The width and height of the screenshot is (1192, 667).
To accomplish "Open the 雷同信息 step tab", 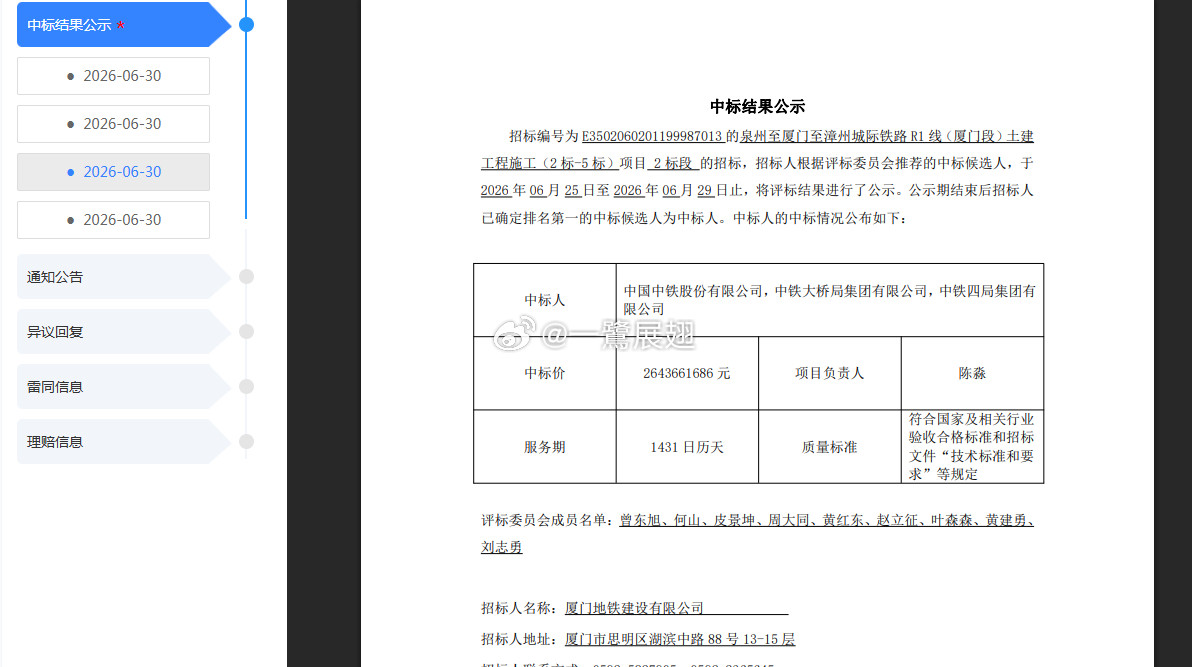I will click(x=122, y=386).
